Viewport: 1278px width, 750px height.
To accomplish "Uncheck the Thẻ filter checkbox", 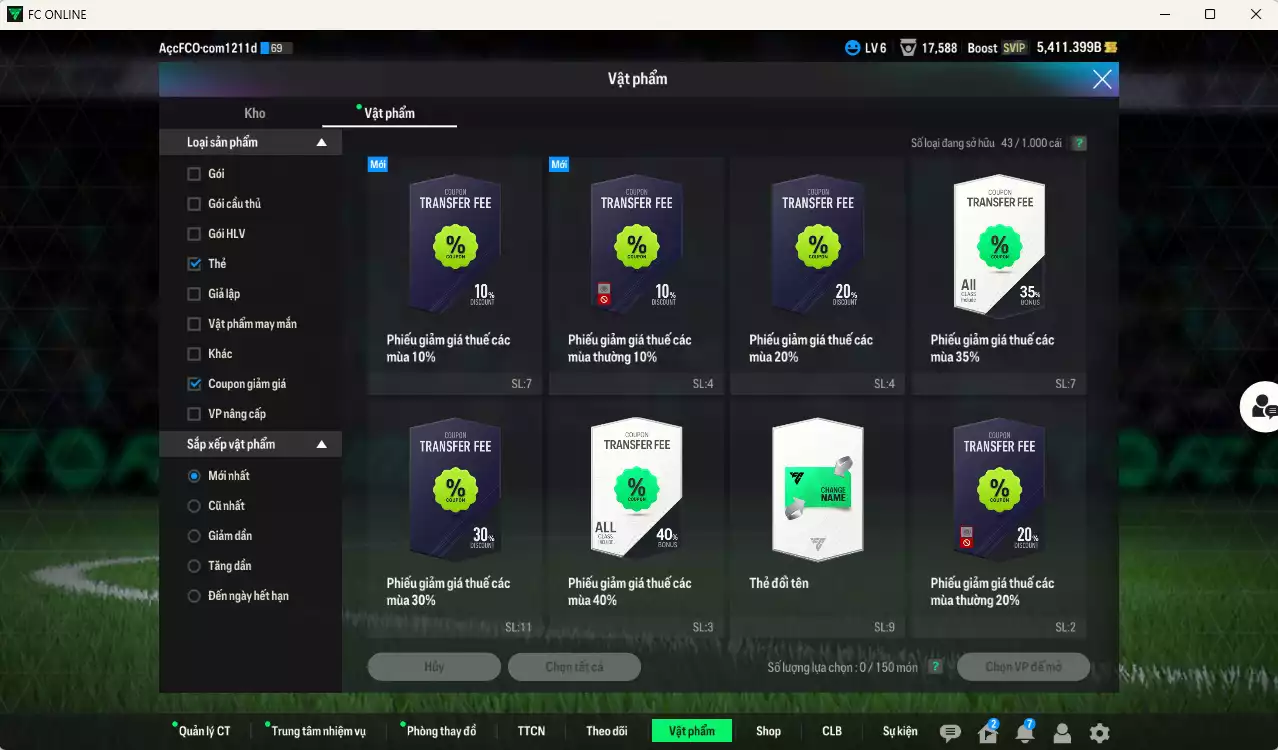I will 194,264.
